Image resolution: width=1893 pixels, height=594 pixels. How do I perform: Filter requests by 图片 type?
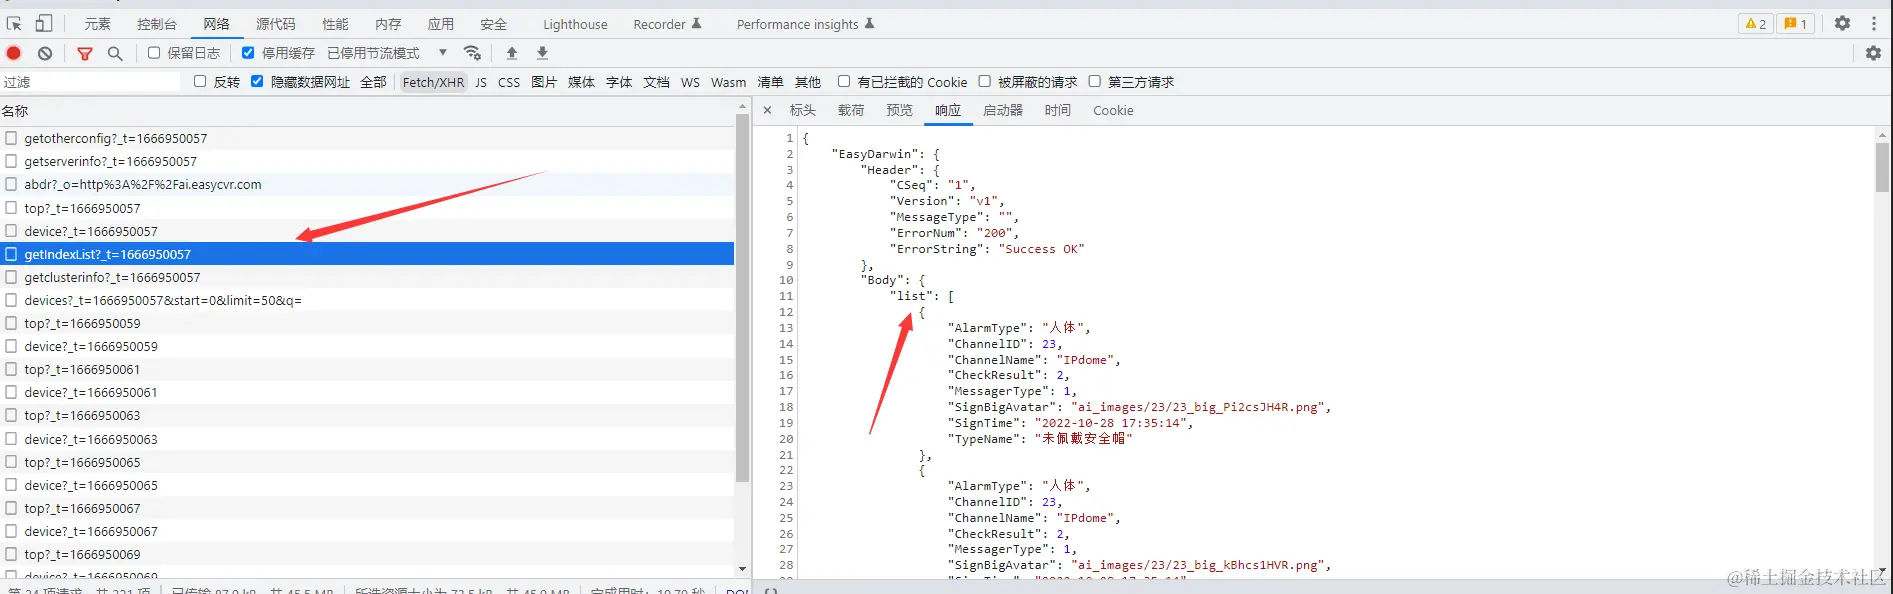point(544,82)
